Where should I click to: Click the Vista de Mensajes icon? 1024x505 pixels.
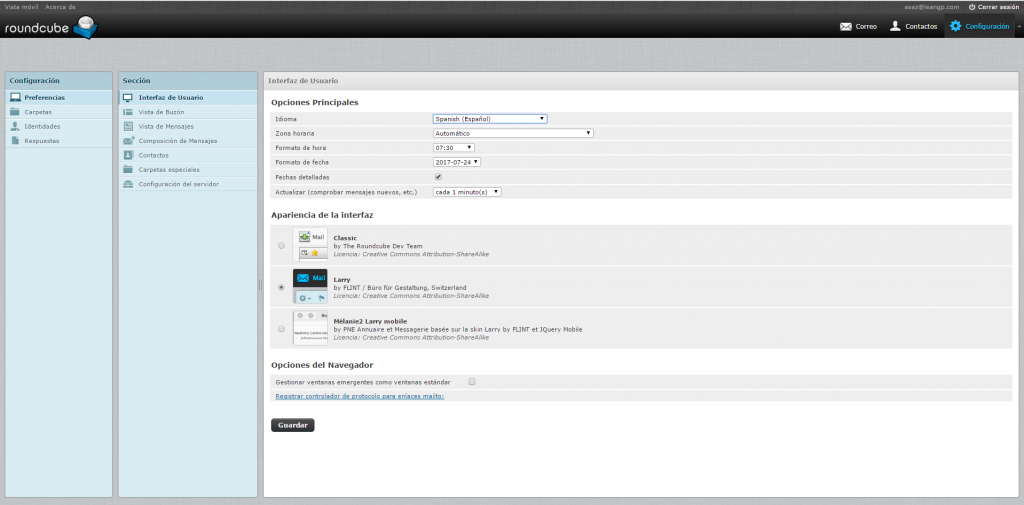tap(128, 126)
